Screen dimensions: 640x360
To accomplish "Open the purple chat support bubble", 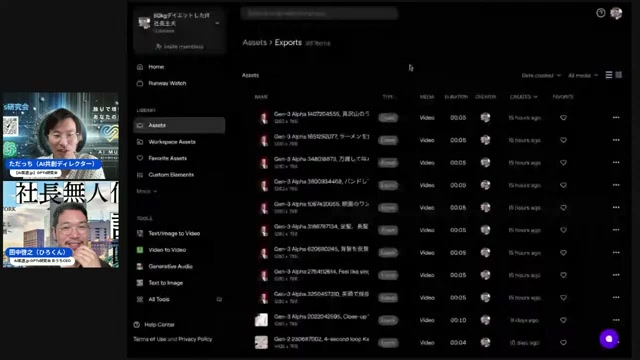I will pyautogui.click(x=609, y=339).
